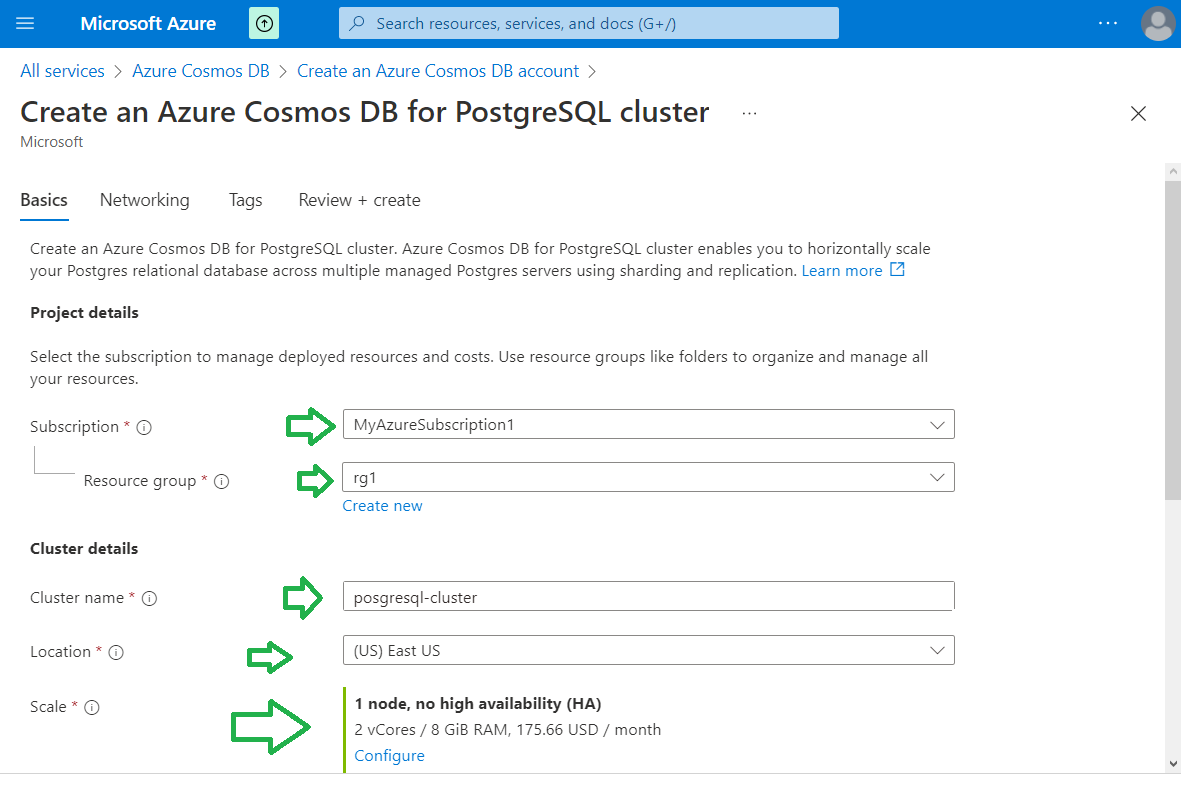Open the ellipsis beside the page title

(x=749, y=113)
